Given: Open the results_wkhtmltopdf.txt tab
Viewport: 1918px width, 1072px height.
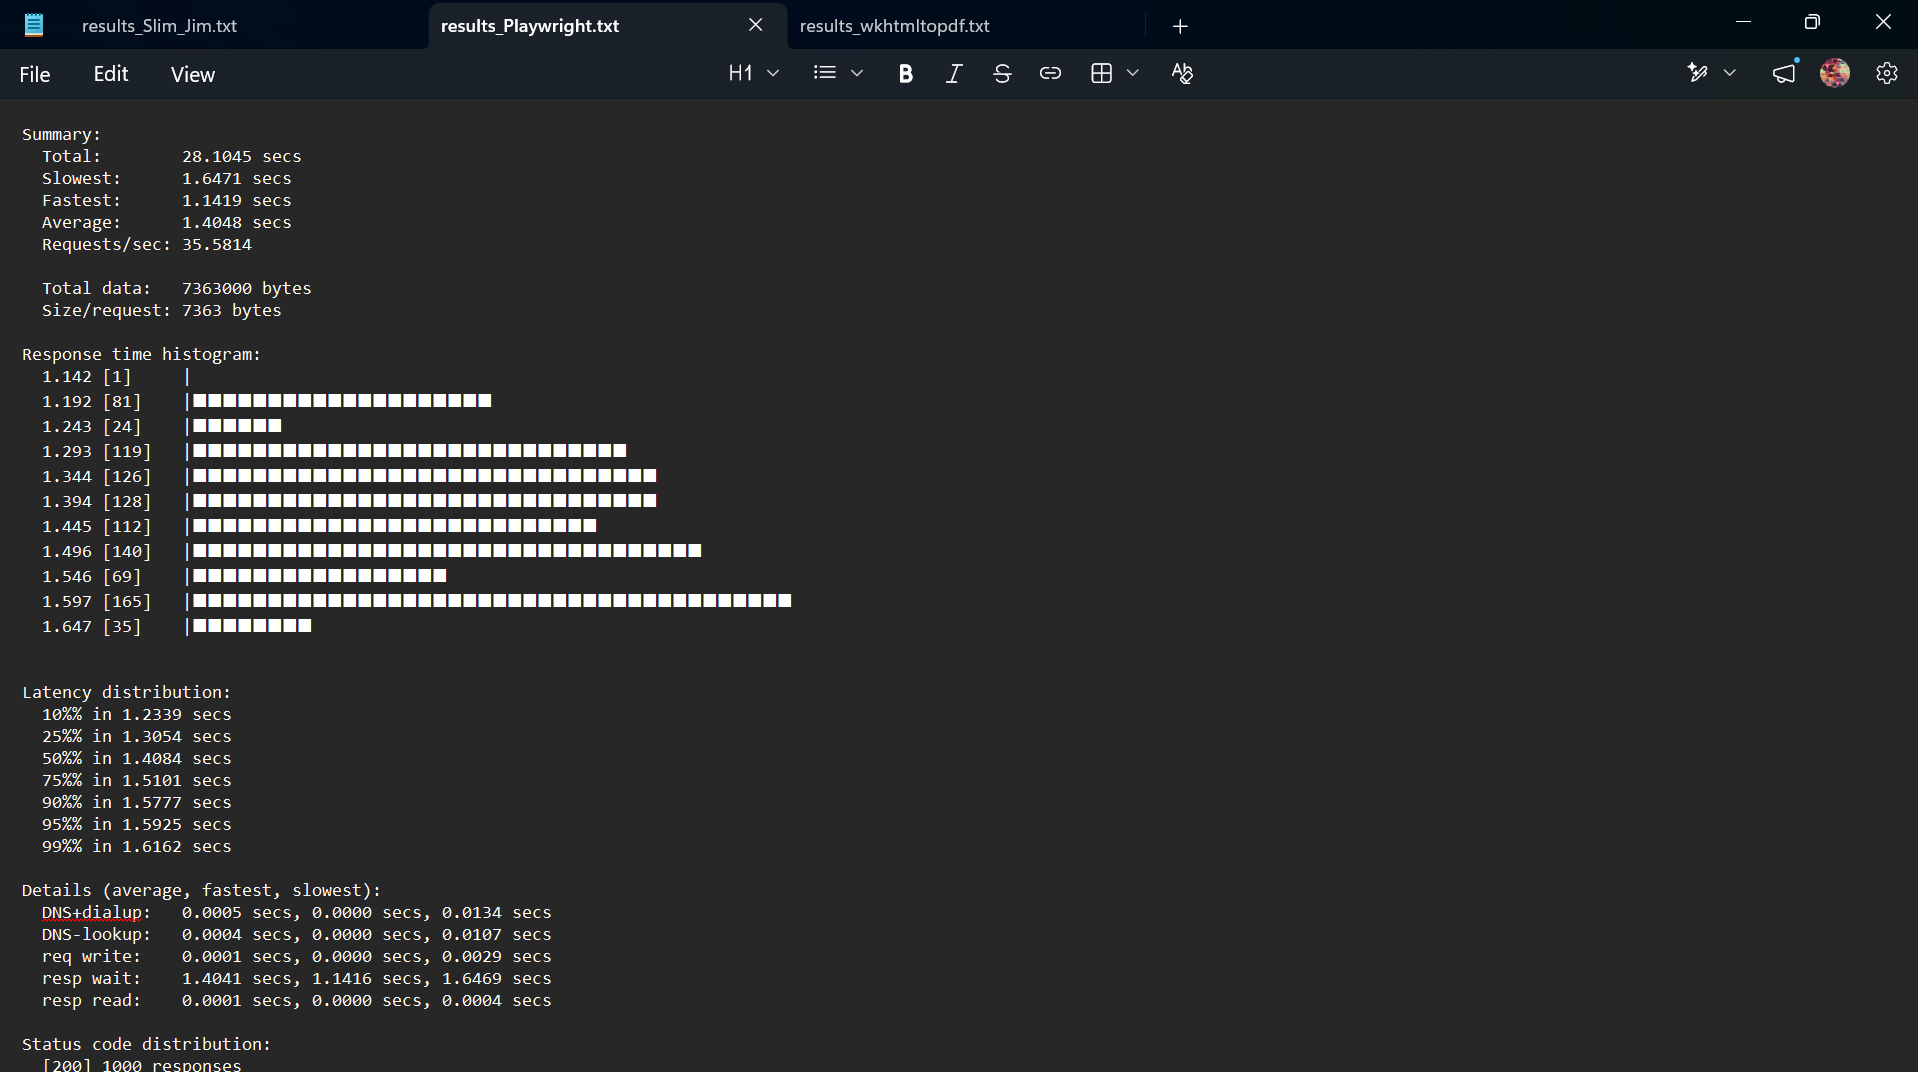Looking at the screenshot, I should click(894, 26).
